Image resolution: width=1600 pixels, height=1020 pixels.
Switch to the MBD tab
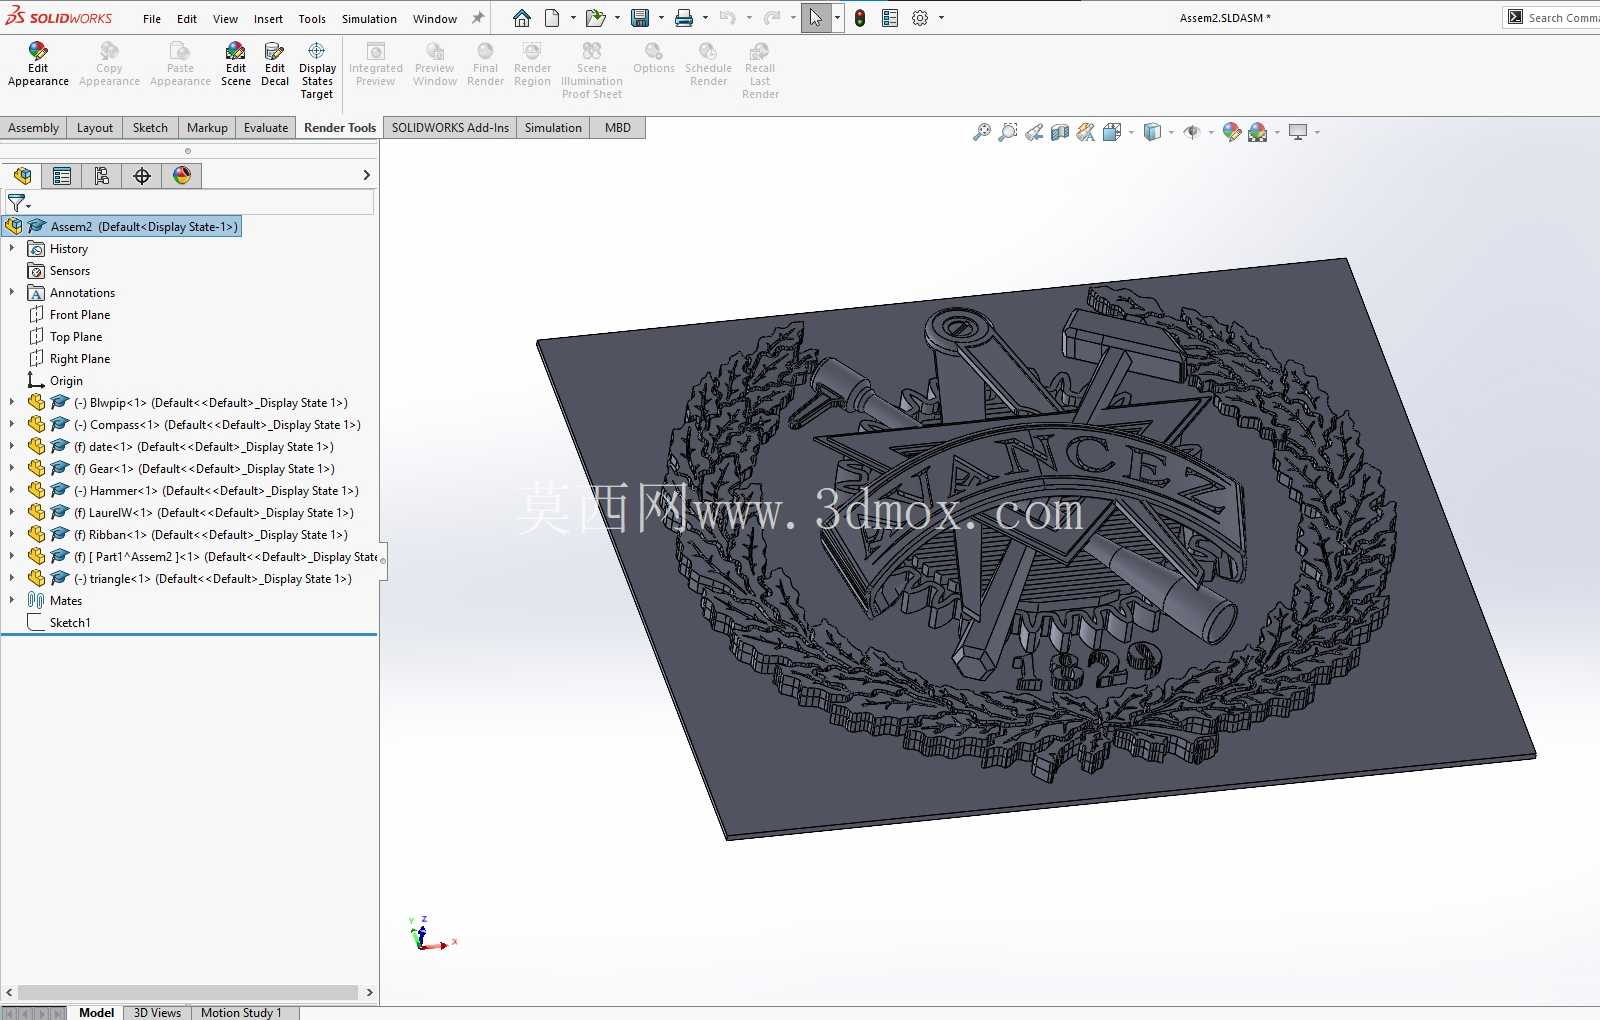click(x=618, y=128)
